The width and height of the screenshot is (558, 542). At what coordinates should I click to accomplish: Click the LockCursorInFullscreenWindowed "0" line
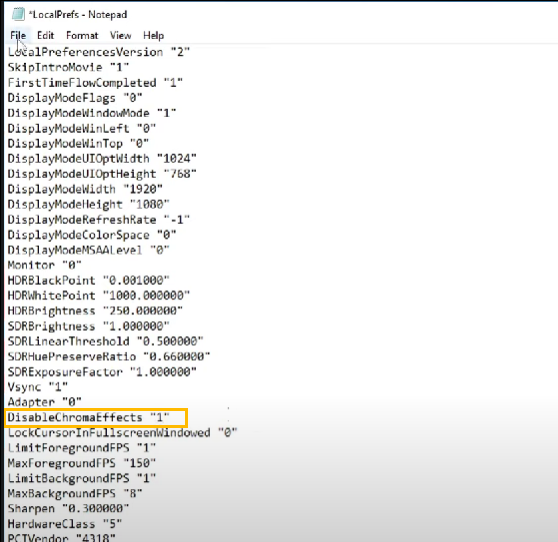[122, 433]
